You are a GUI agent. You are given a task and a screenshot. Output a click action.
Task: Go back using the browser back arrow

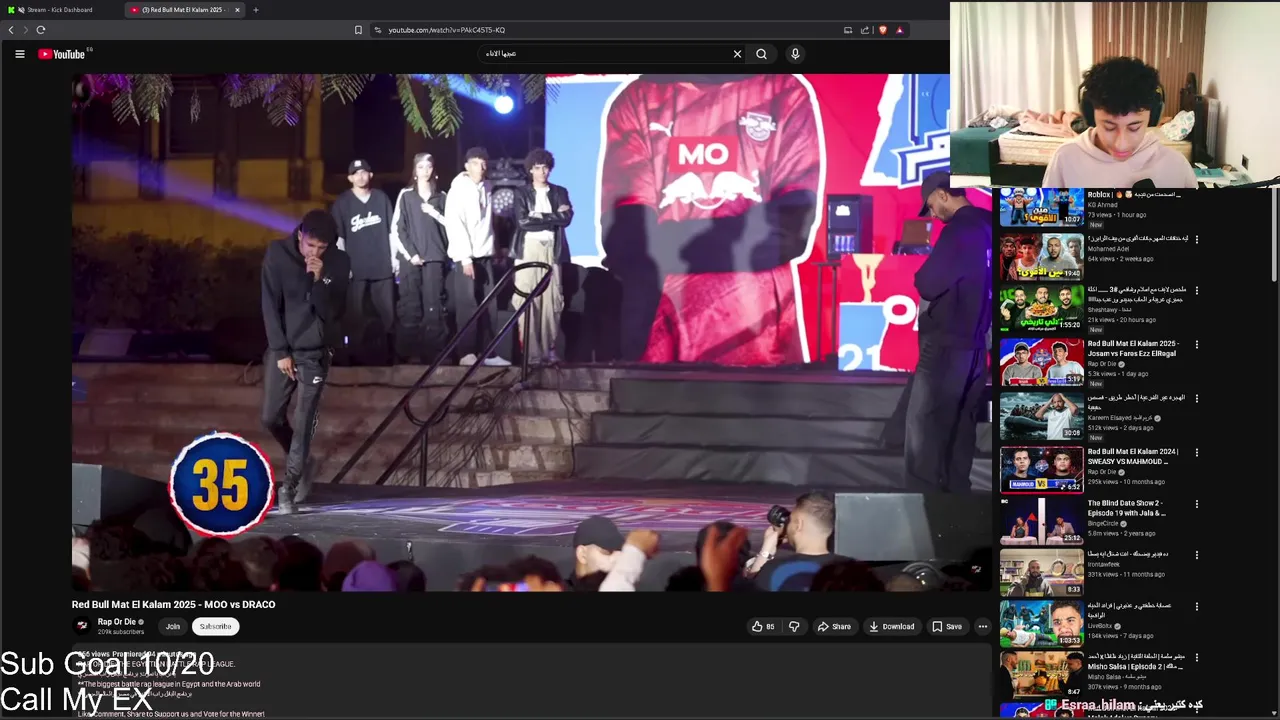click(x=11, y=30)
